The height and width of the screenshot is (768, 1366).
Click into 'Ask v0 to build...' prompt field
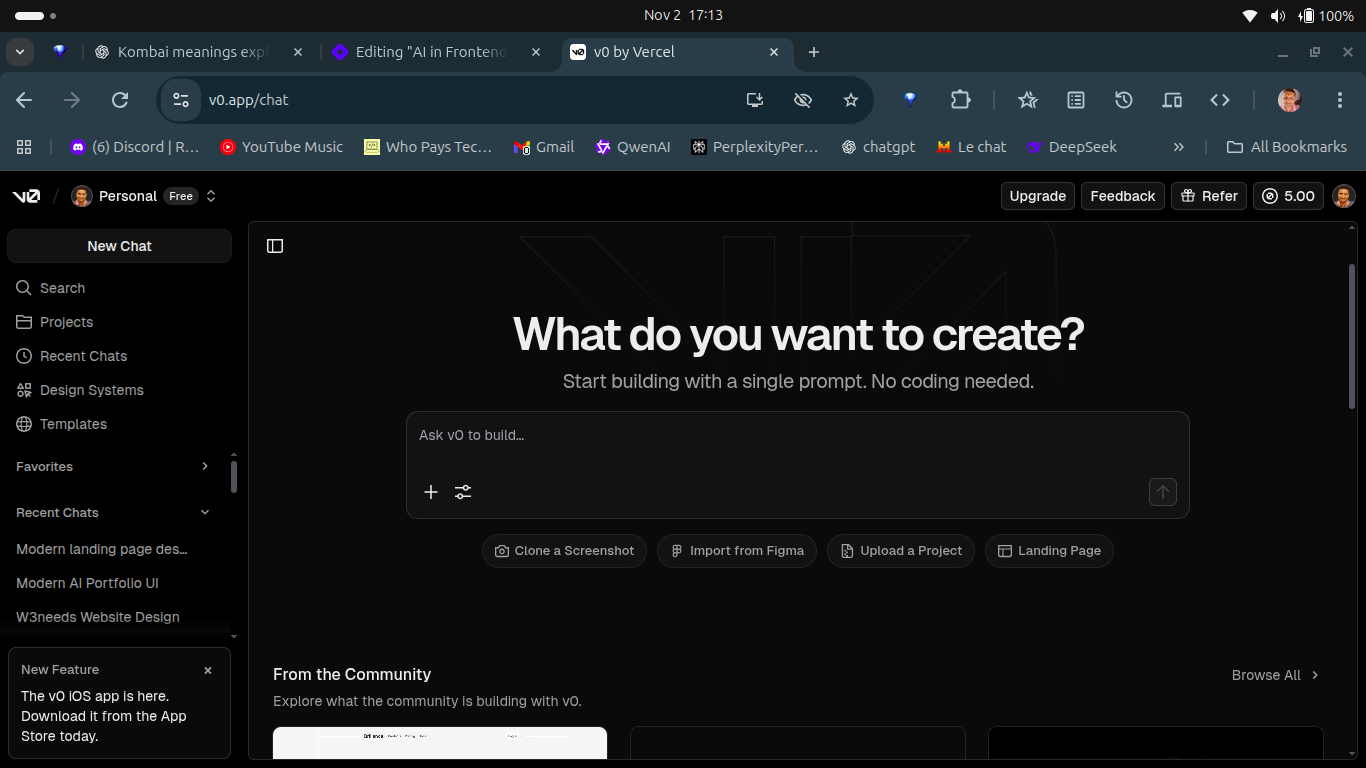tap(797, 436)
